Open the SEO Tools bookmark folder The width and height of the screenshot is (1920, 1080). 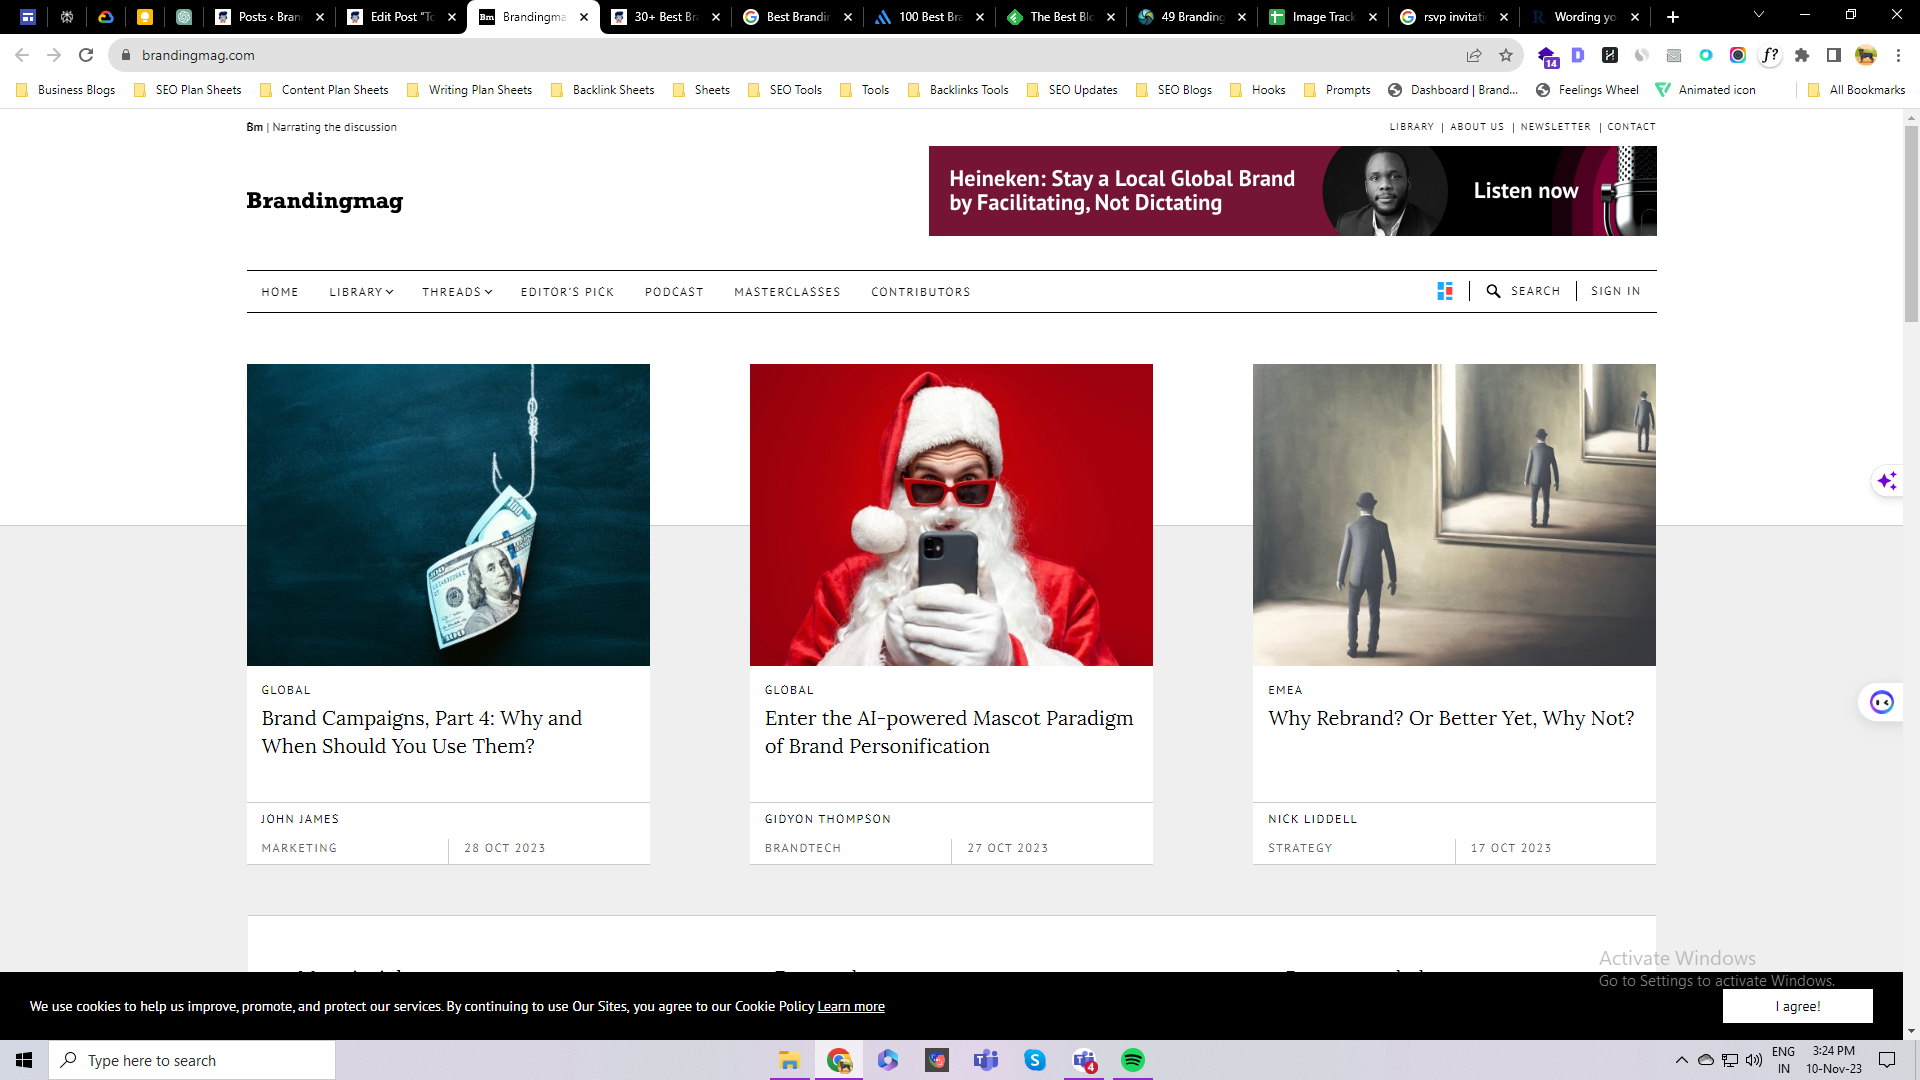785,90
